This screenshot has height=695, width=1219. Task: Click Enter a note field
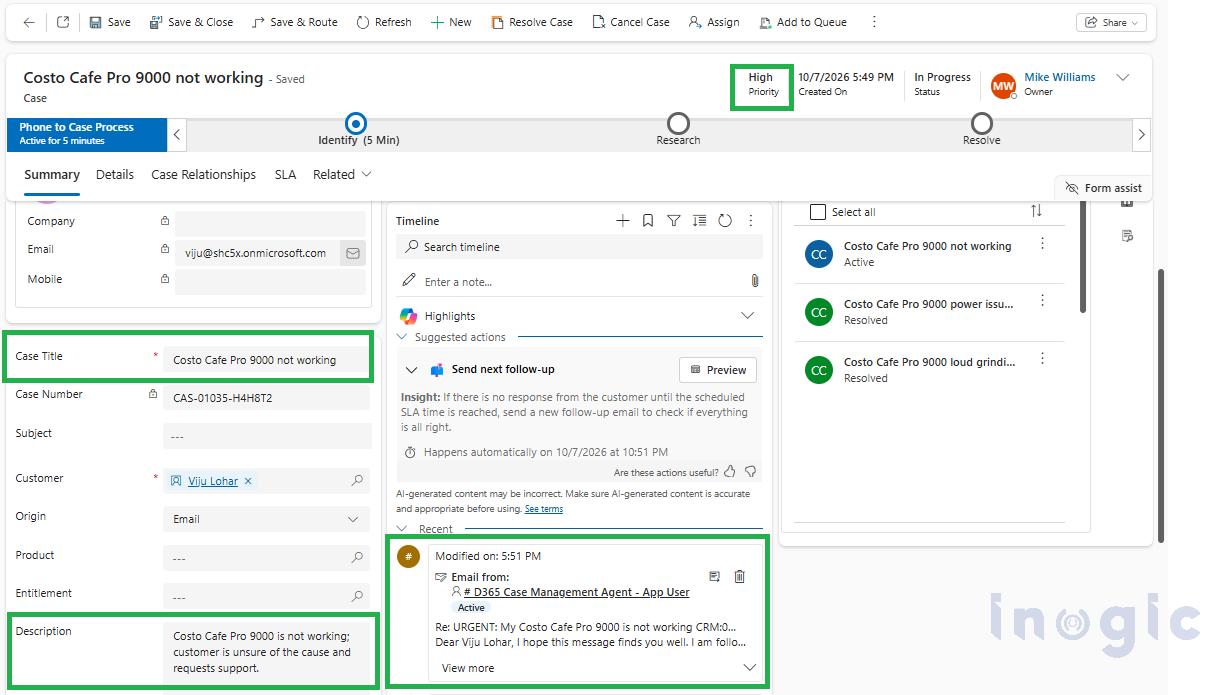click(570, 282)
